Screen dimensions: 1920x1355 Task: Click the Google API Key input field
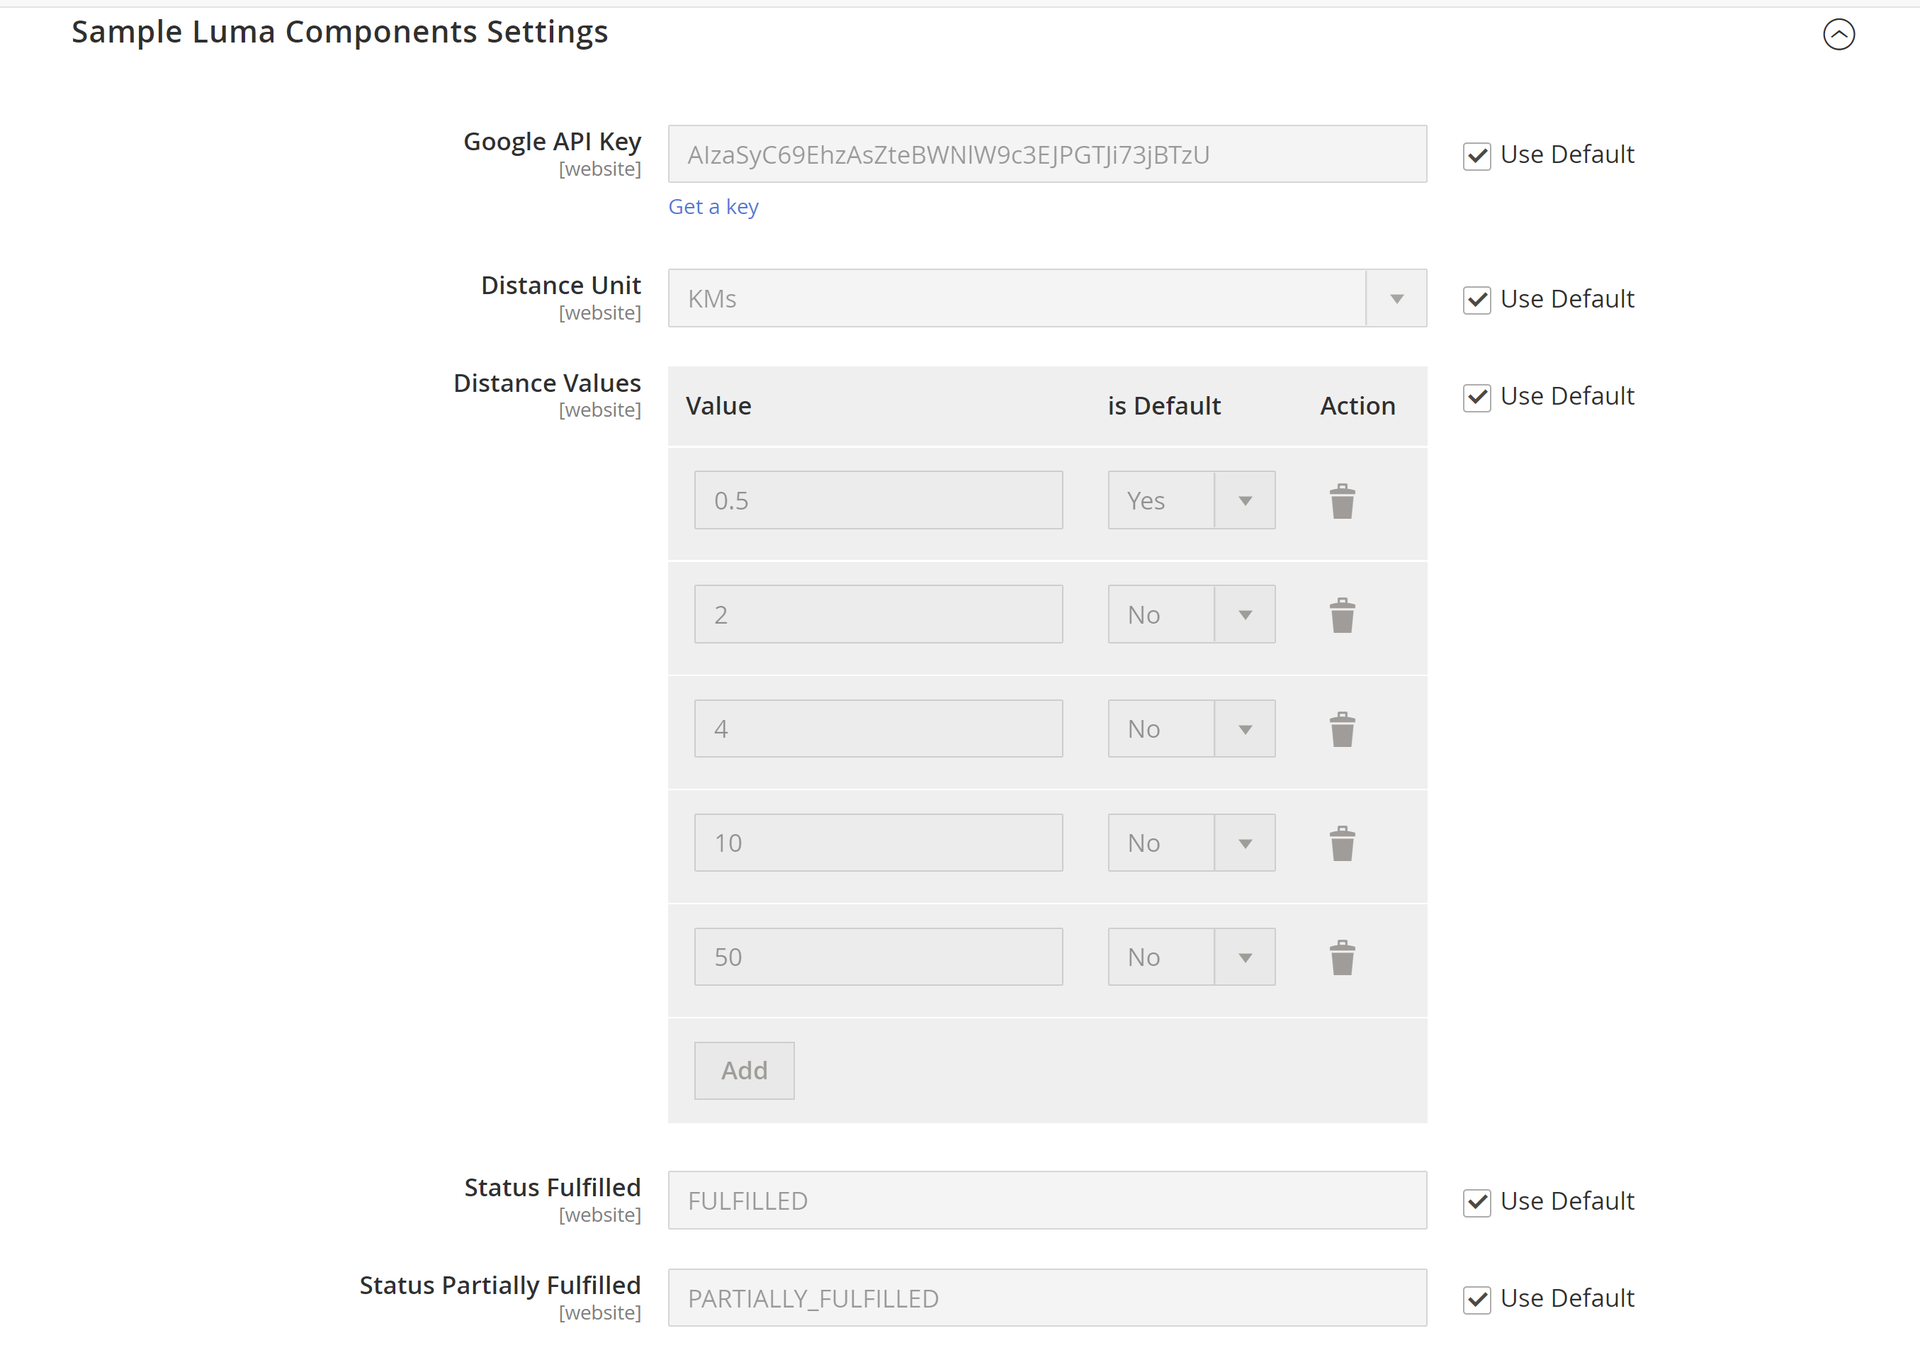[x=1046, y=154]
